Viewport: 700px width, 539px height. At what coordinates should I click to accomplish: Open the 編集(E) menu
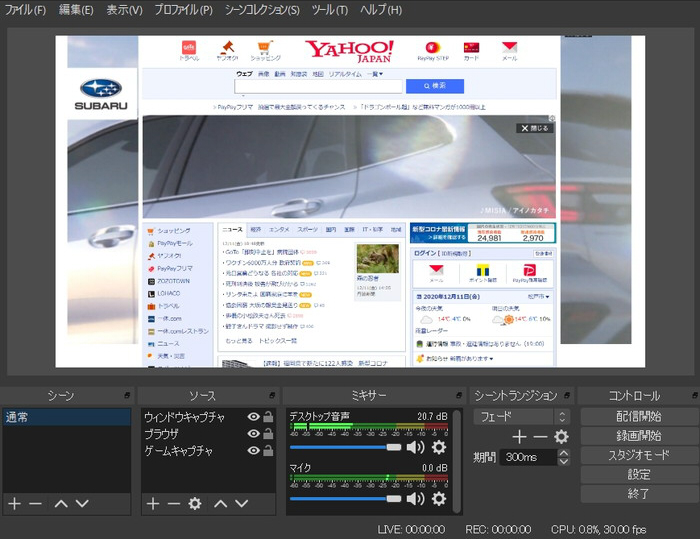76,10
